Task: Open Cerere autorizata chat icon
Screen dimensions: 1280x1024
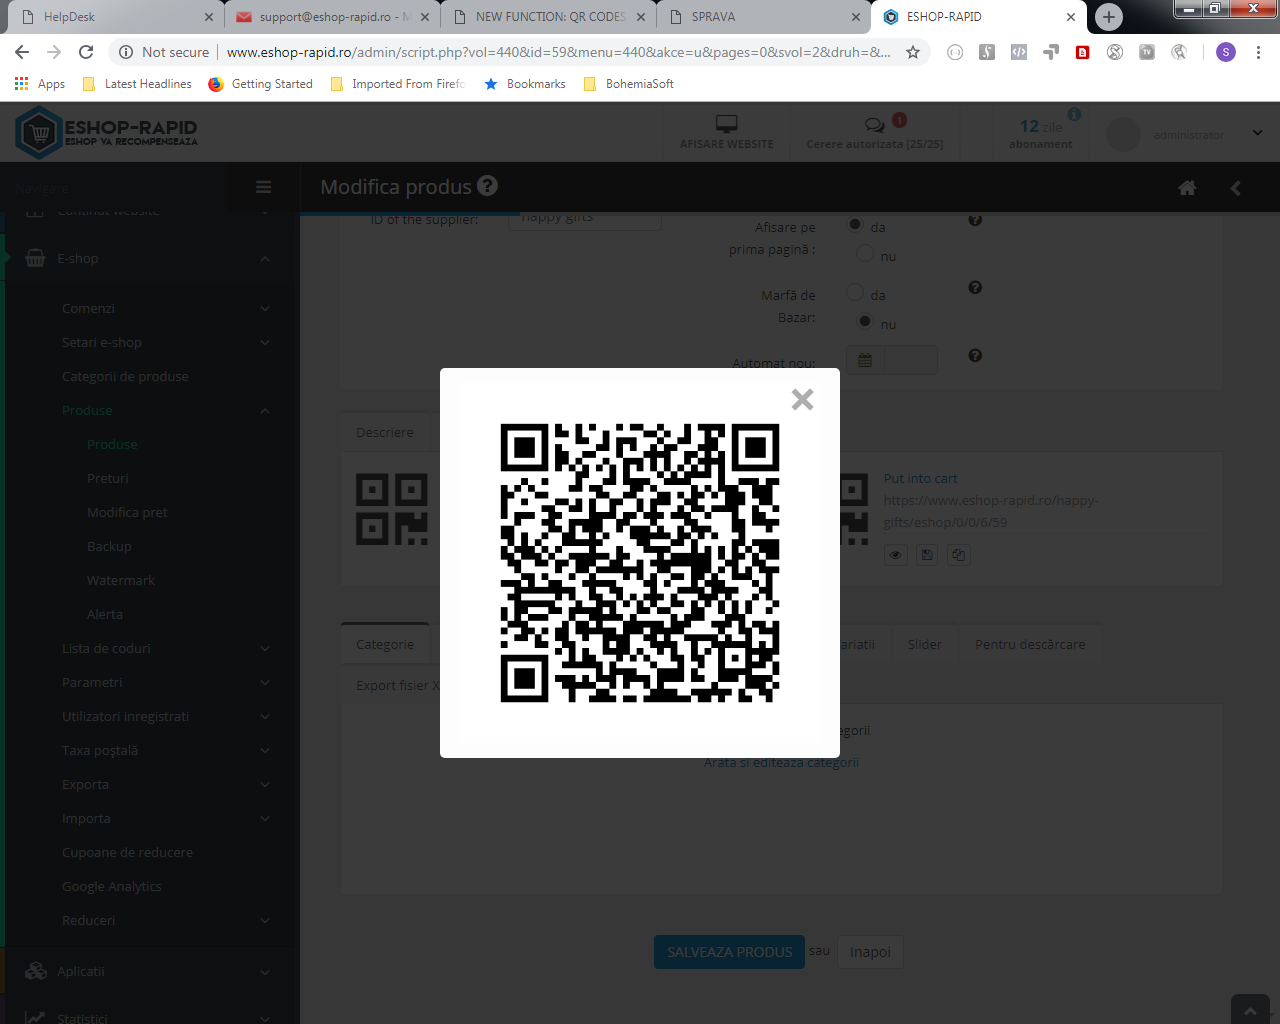Action: pos(874,125)
